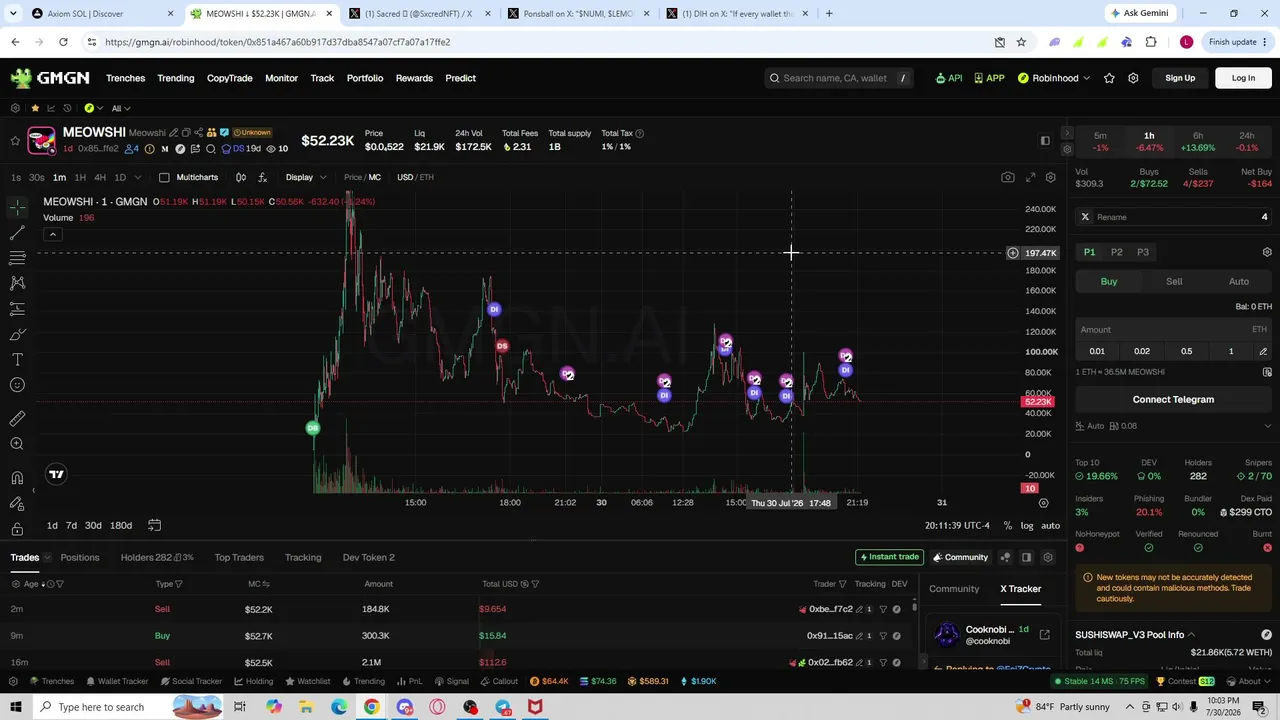Open Windows Task View button
Viewport: 1280px width, 720px height.
tap(240, 707)
